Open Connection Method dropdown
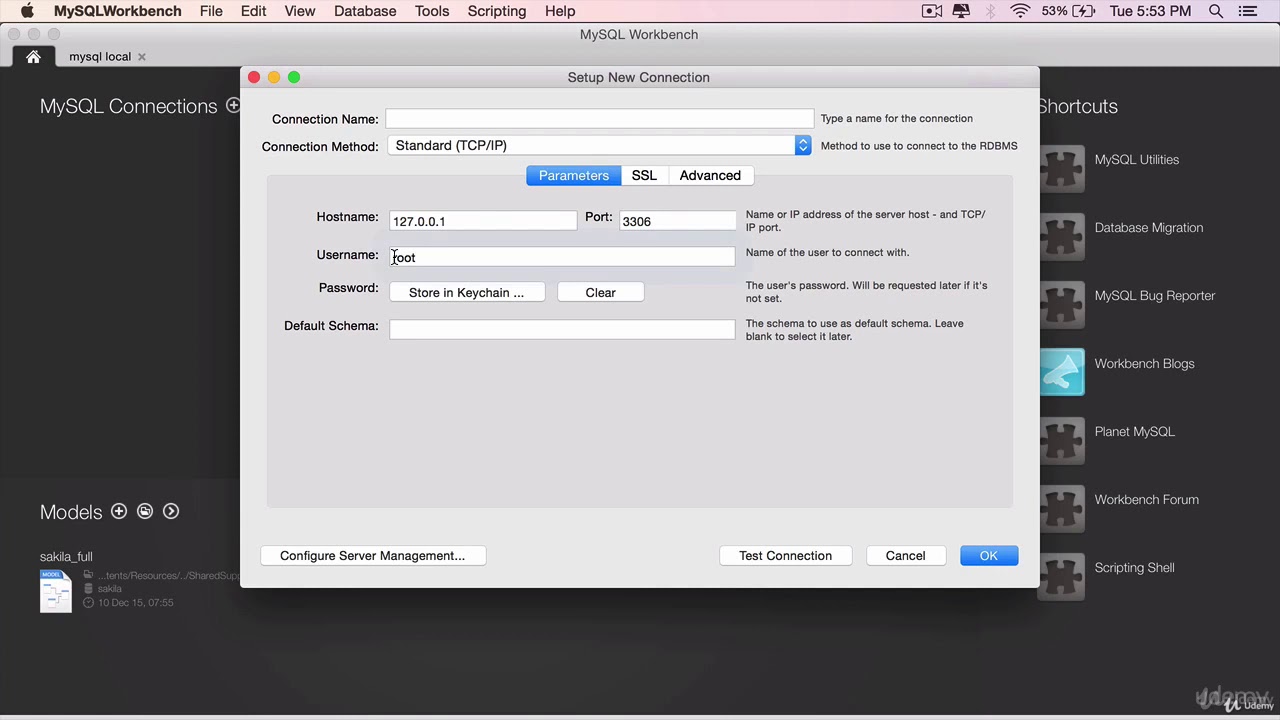The width and height of the screenshot is (1280, 720). click(598, 145)
